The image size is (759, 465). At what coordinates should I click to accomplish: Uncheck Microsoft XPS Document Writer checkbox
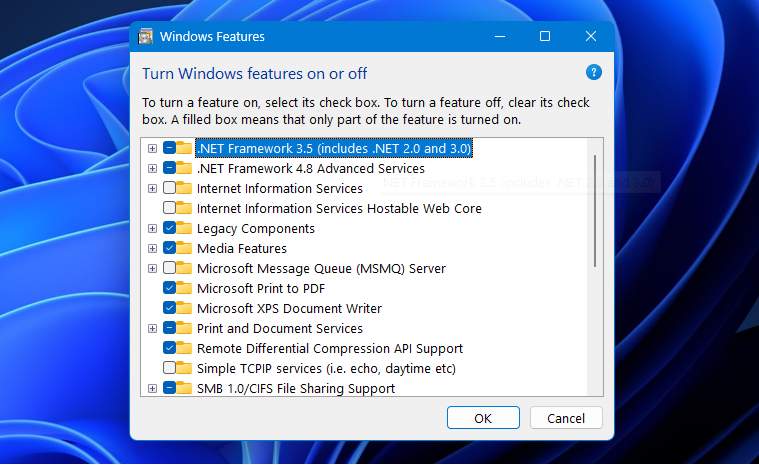click(x=169, y=308)
